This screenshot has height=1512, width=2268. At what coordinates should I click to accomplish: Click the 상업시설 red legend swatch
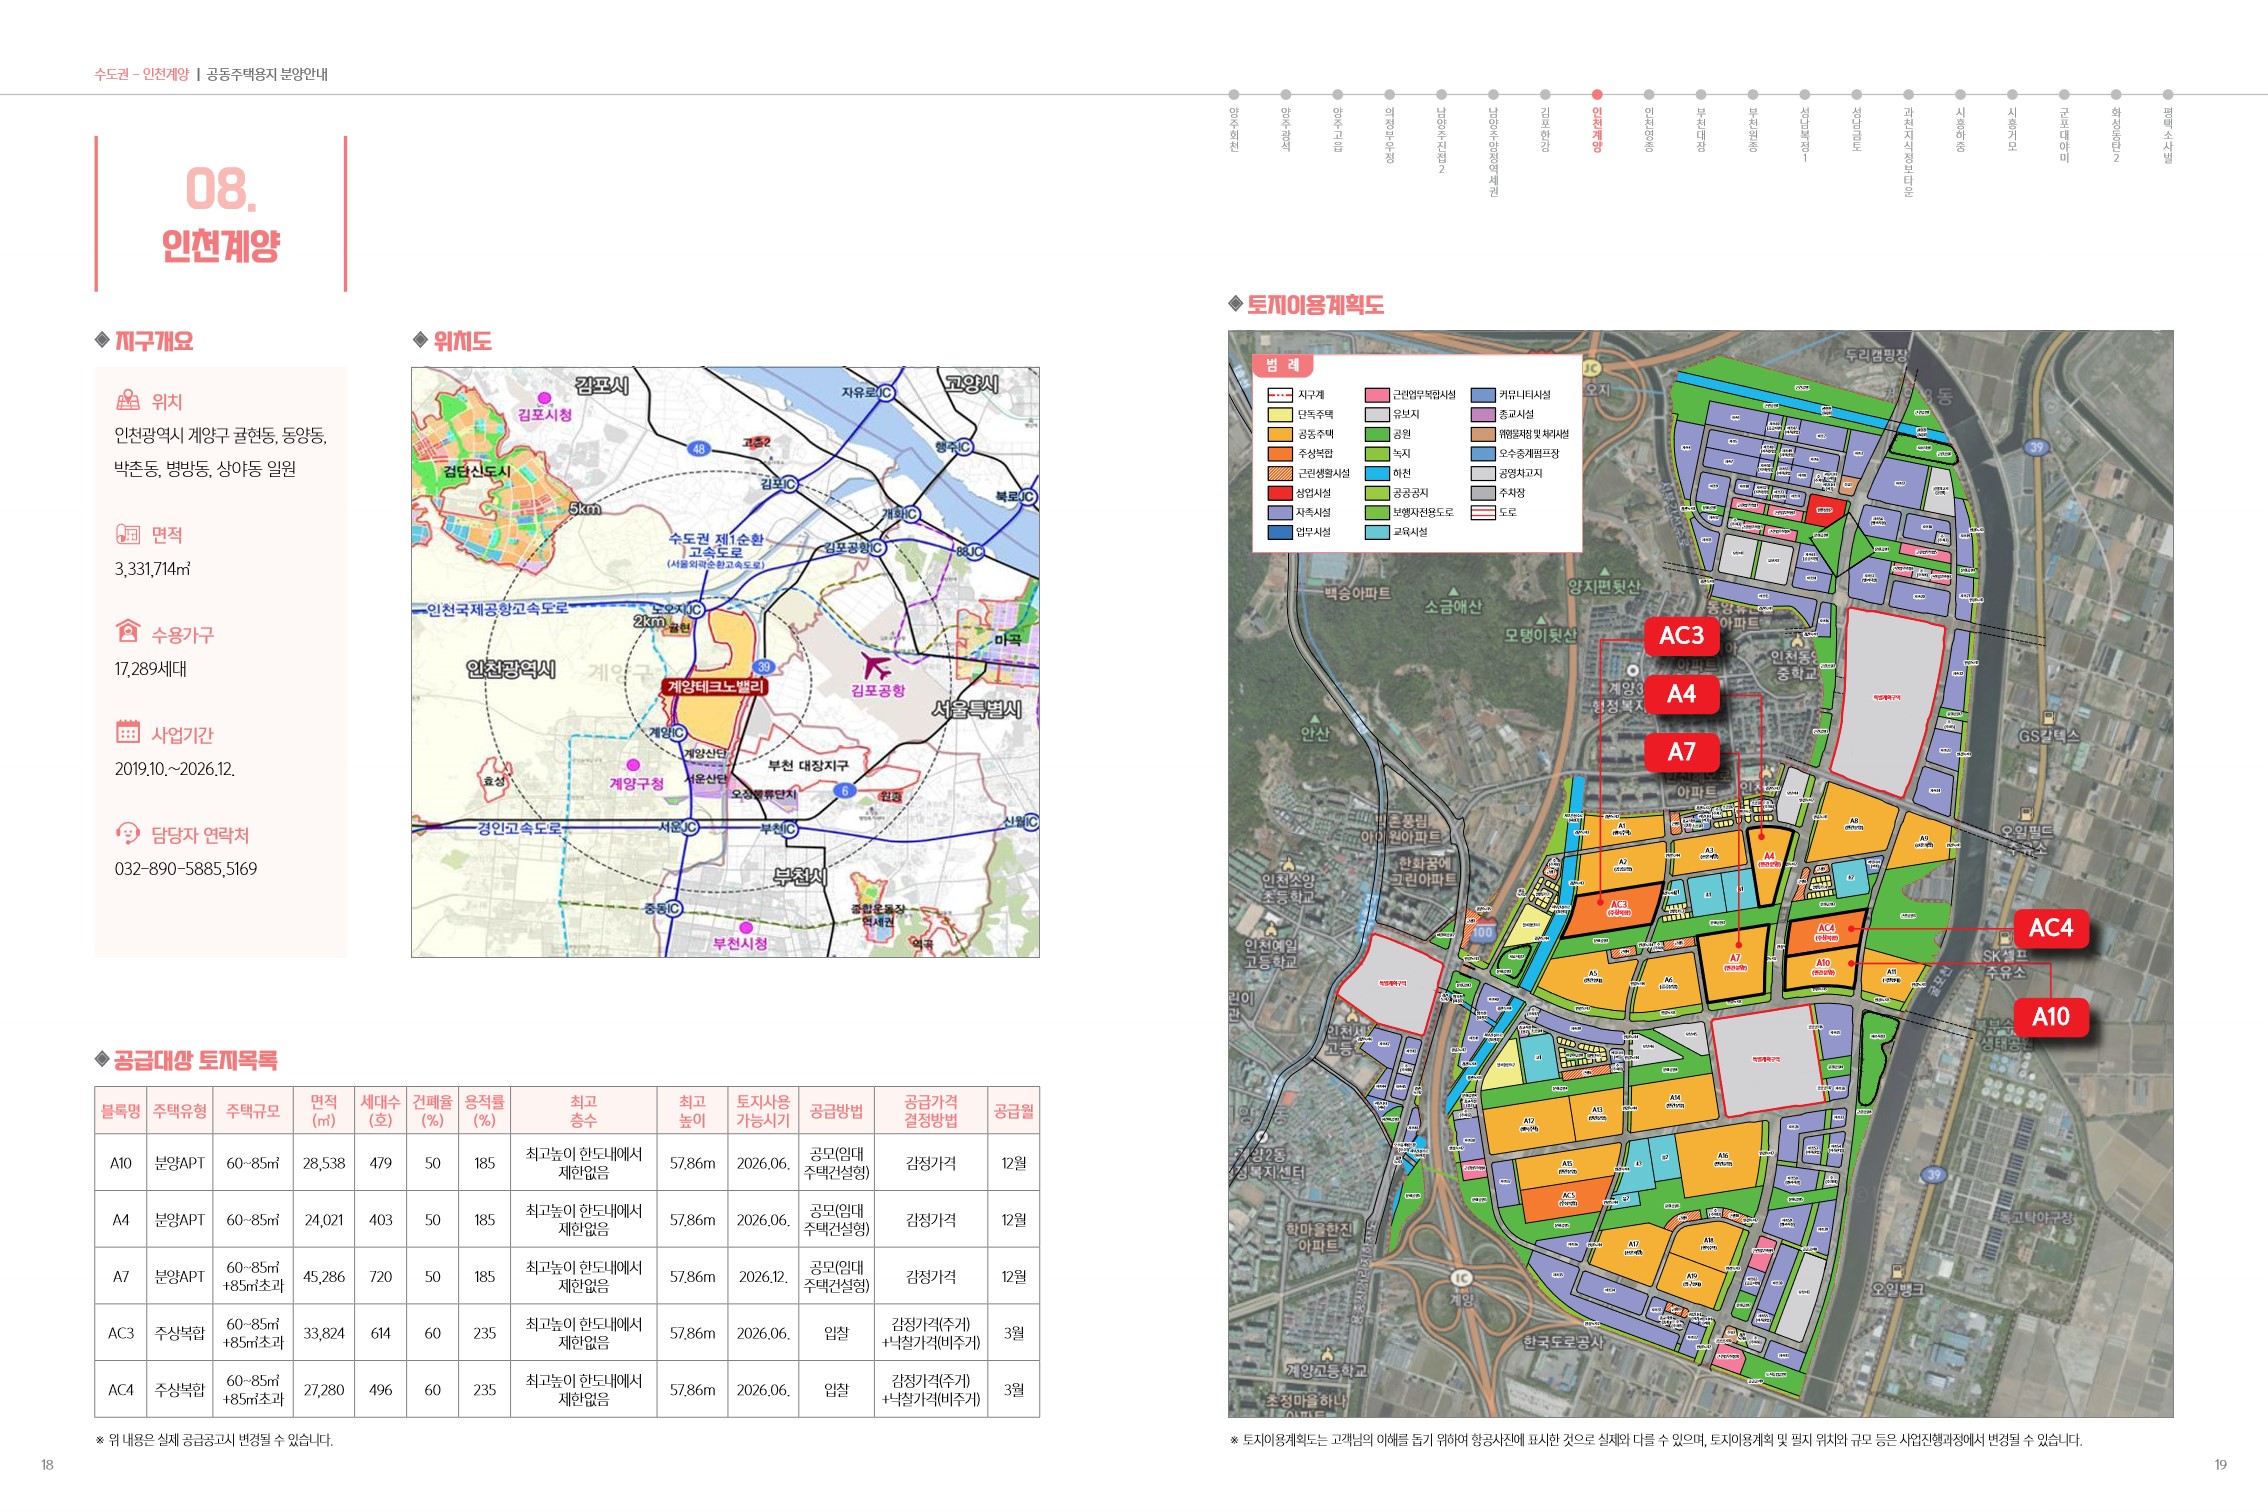[x=1280, y=493]
